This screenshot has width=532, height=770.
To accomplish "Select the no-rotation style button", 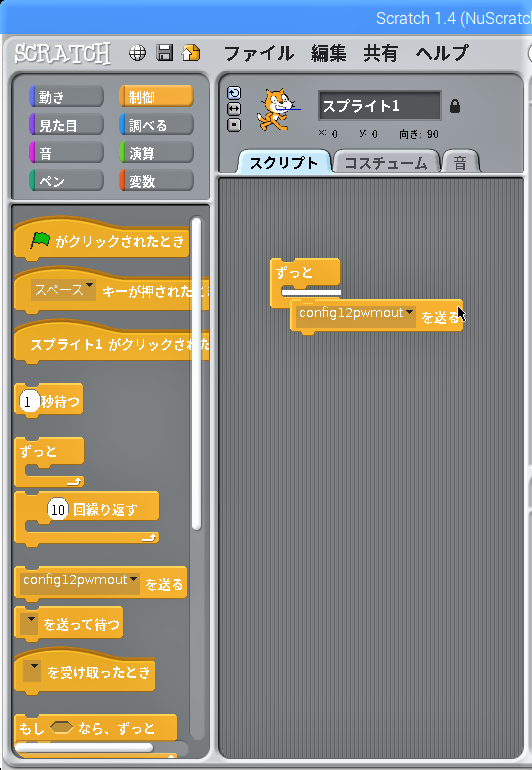I will coord(234,125).
